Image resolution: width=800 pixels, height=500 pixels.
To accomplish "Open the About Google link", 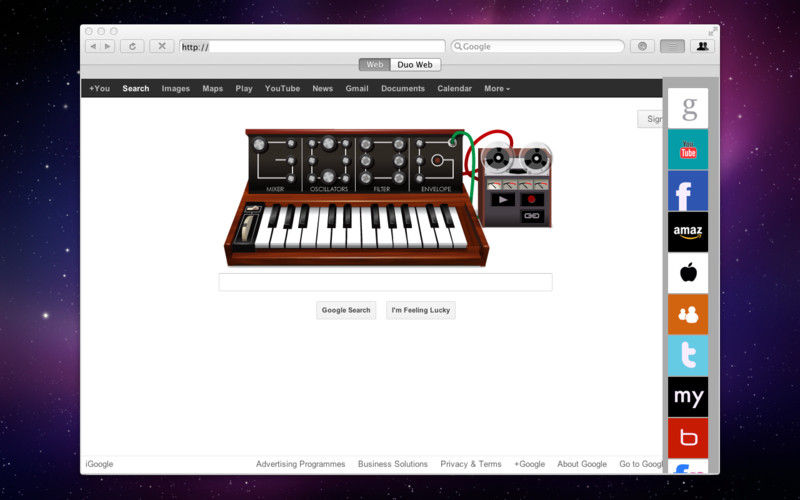I will click(x=582, y=464).
